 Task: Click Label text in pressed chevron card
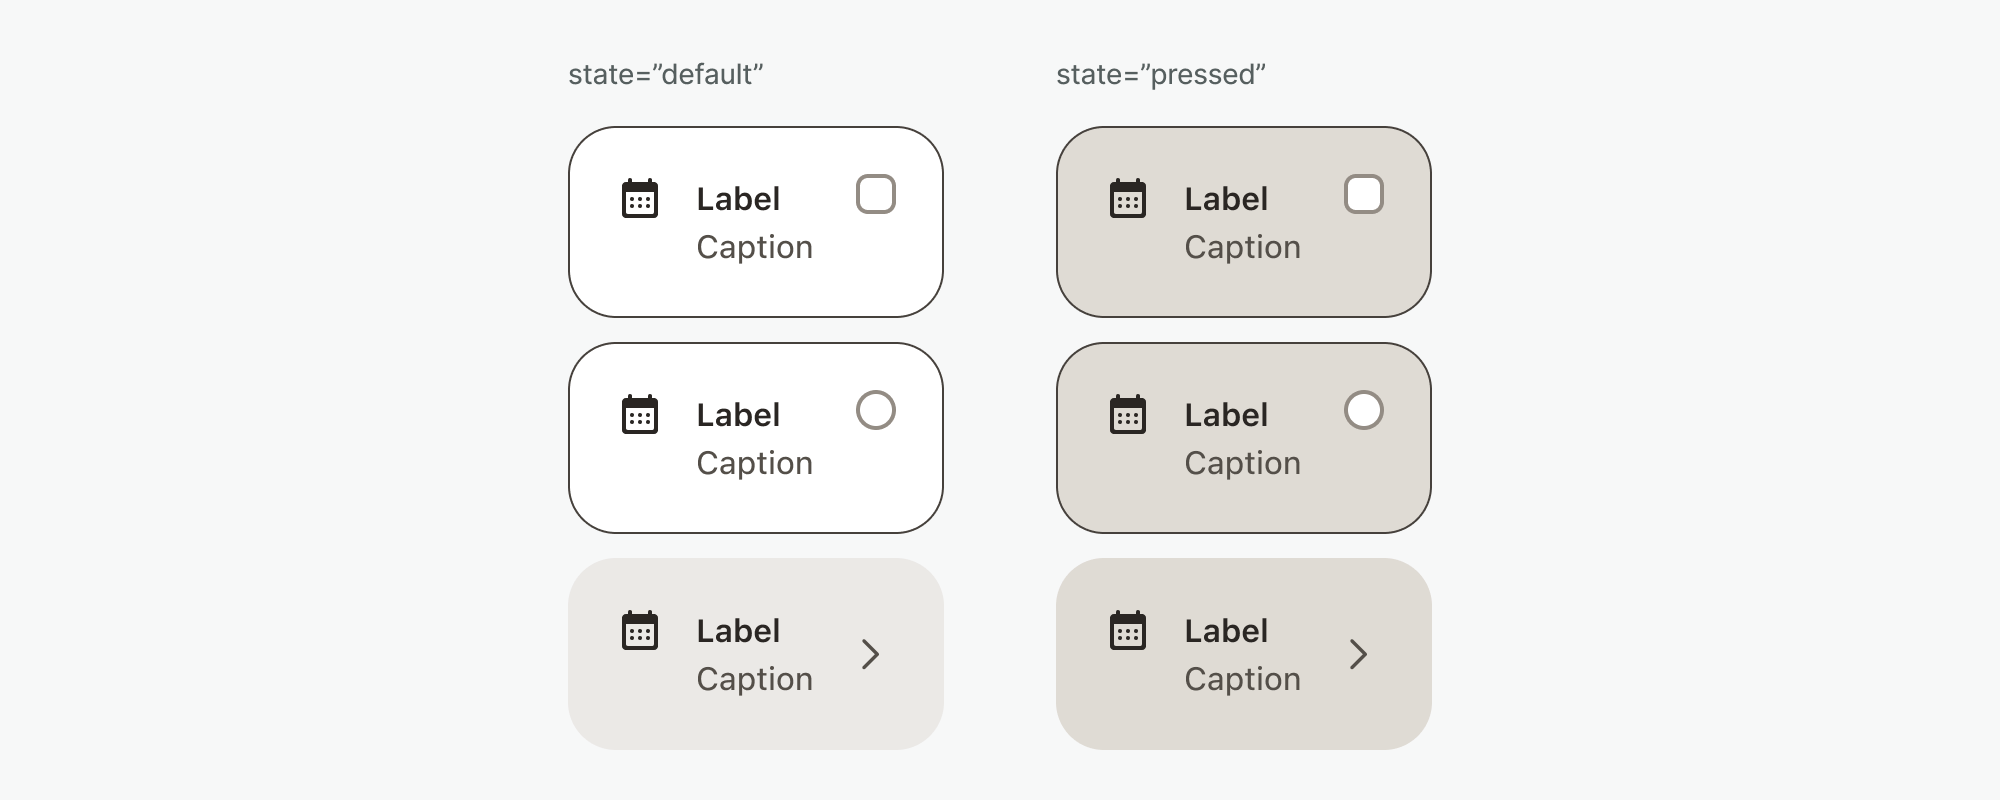(1226, 631)
